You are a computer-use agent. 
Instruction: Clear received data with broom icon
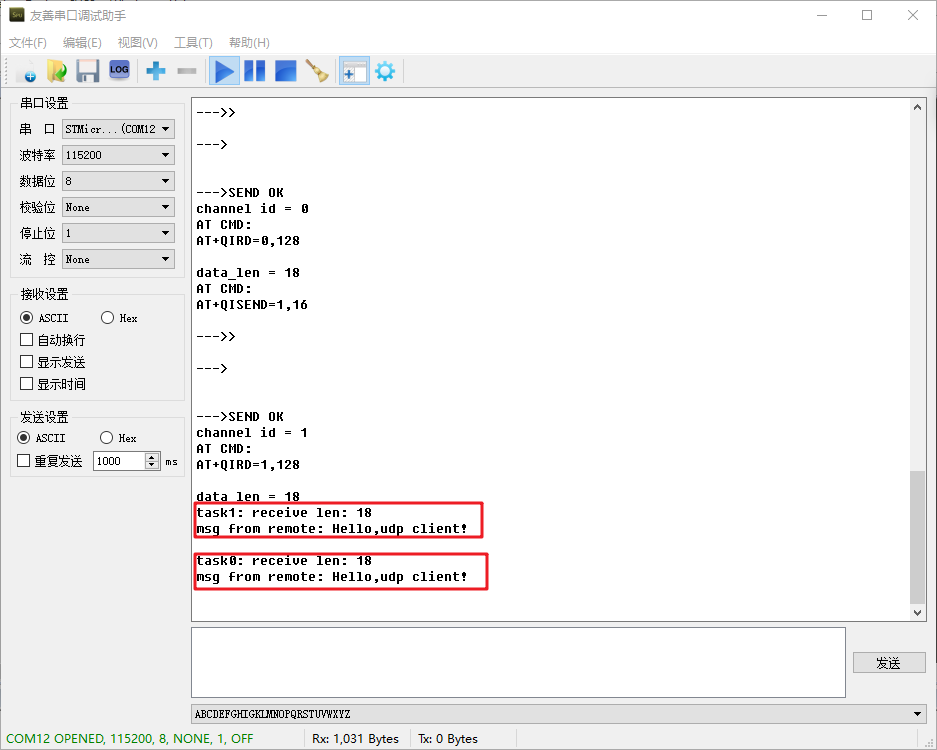click(317, 71)
